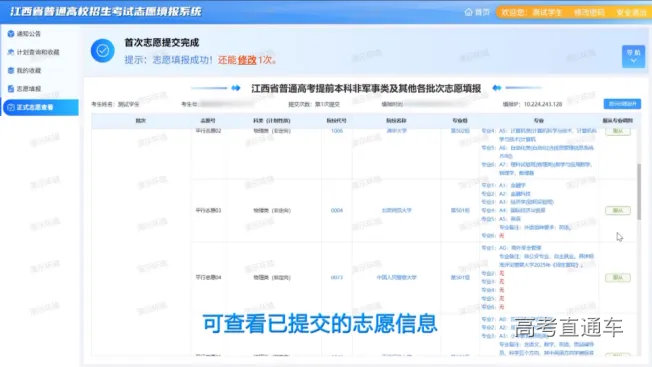
Task: Click the 计划查询和收藏 sidebar icon
Action: 11,52
